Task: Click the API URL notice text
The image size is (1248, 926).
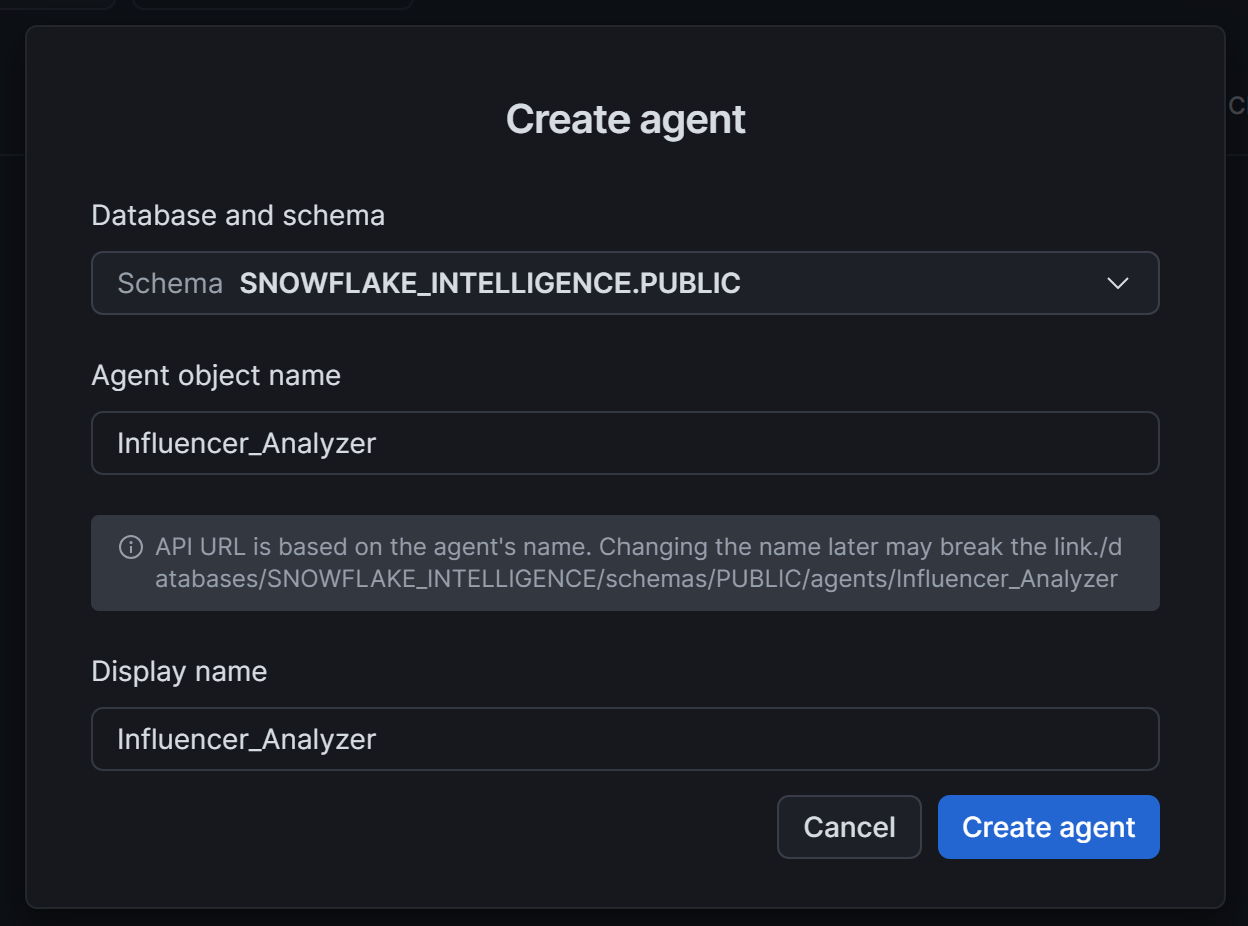Action: 638,563
